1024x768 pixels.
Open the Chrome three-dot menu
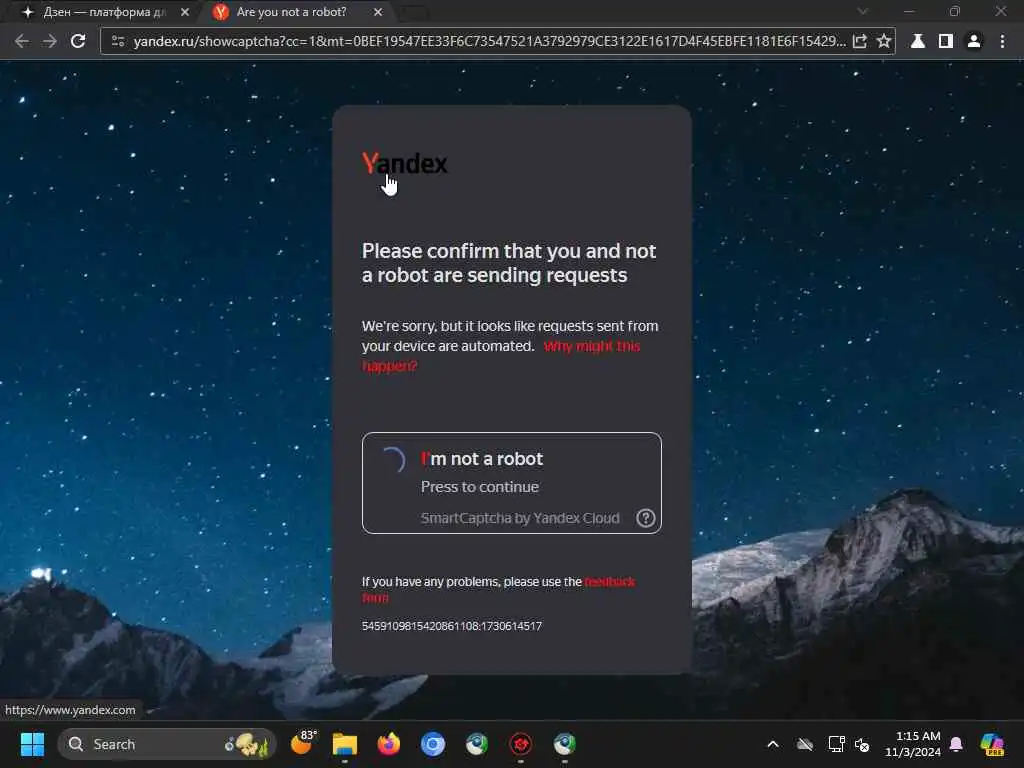click(x=1002, y=41)
